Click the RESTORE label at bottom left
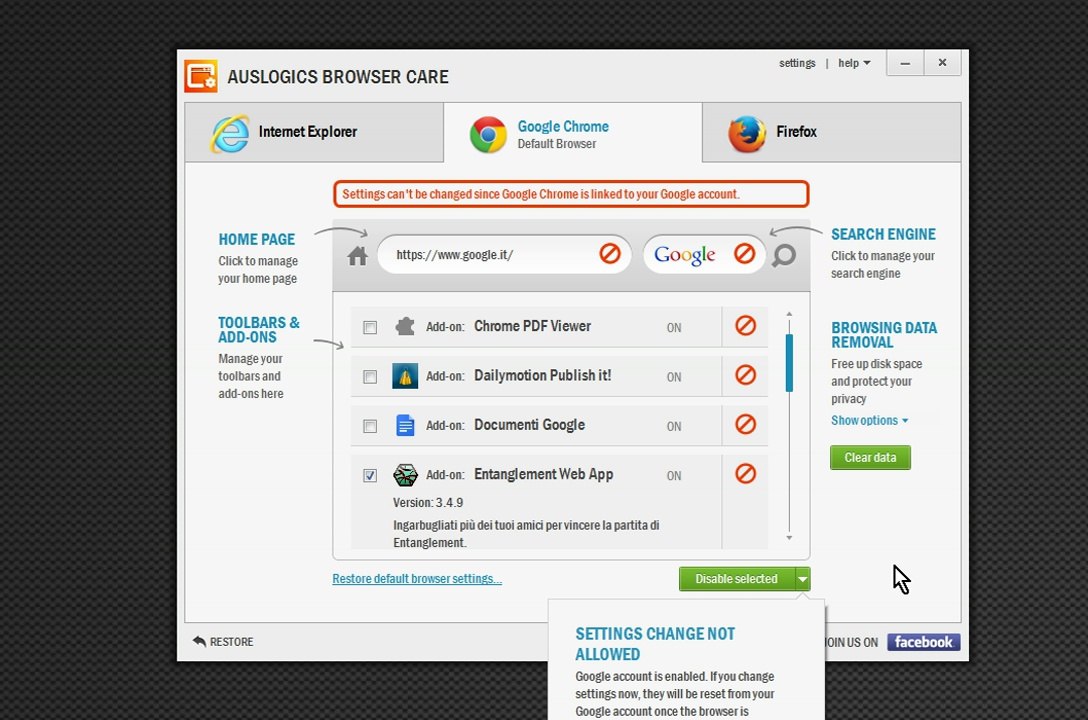The image size is (1088, 720). (231, 642)
